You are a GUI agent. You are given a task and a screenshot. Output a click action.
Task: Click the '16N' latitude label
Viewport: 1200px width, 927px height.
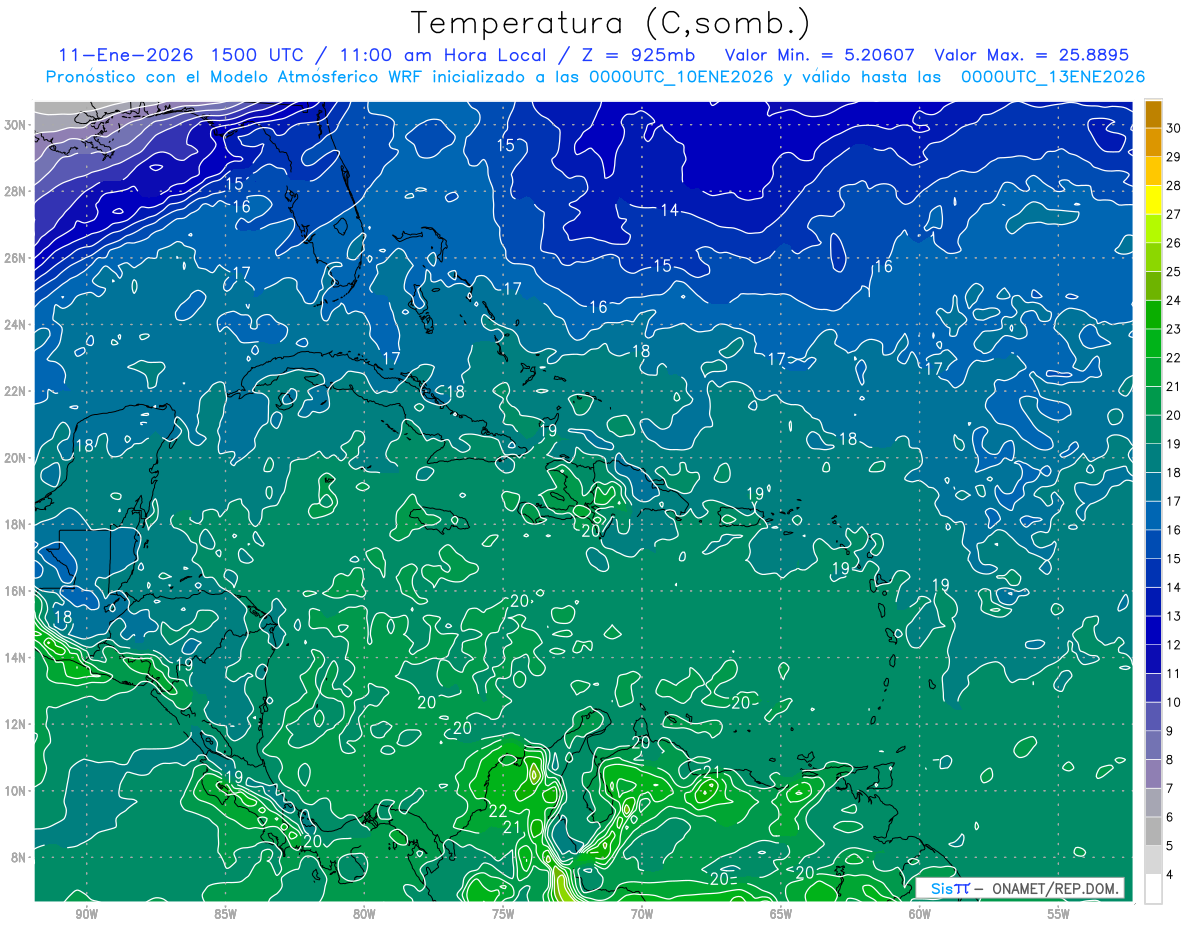click(17, 591)
